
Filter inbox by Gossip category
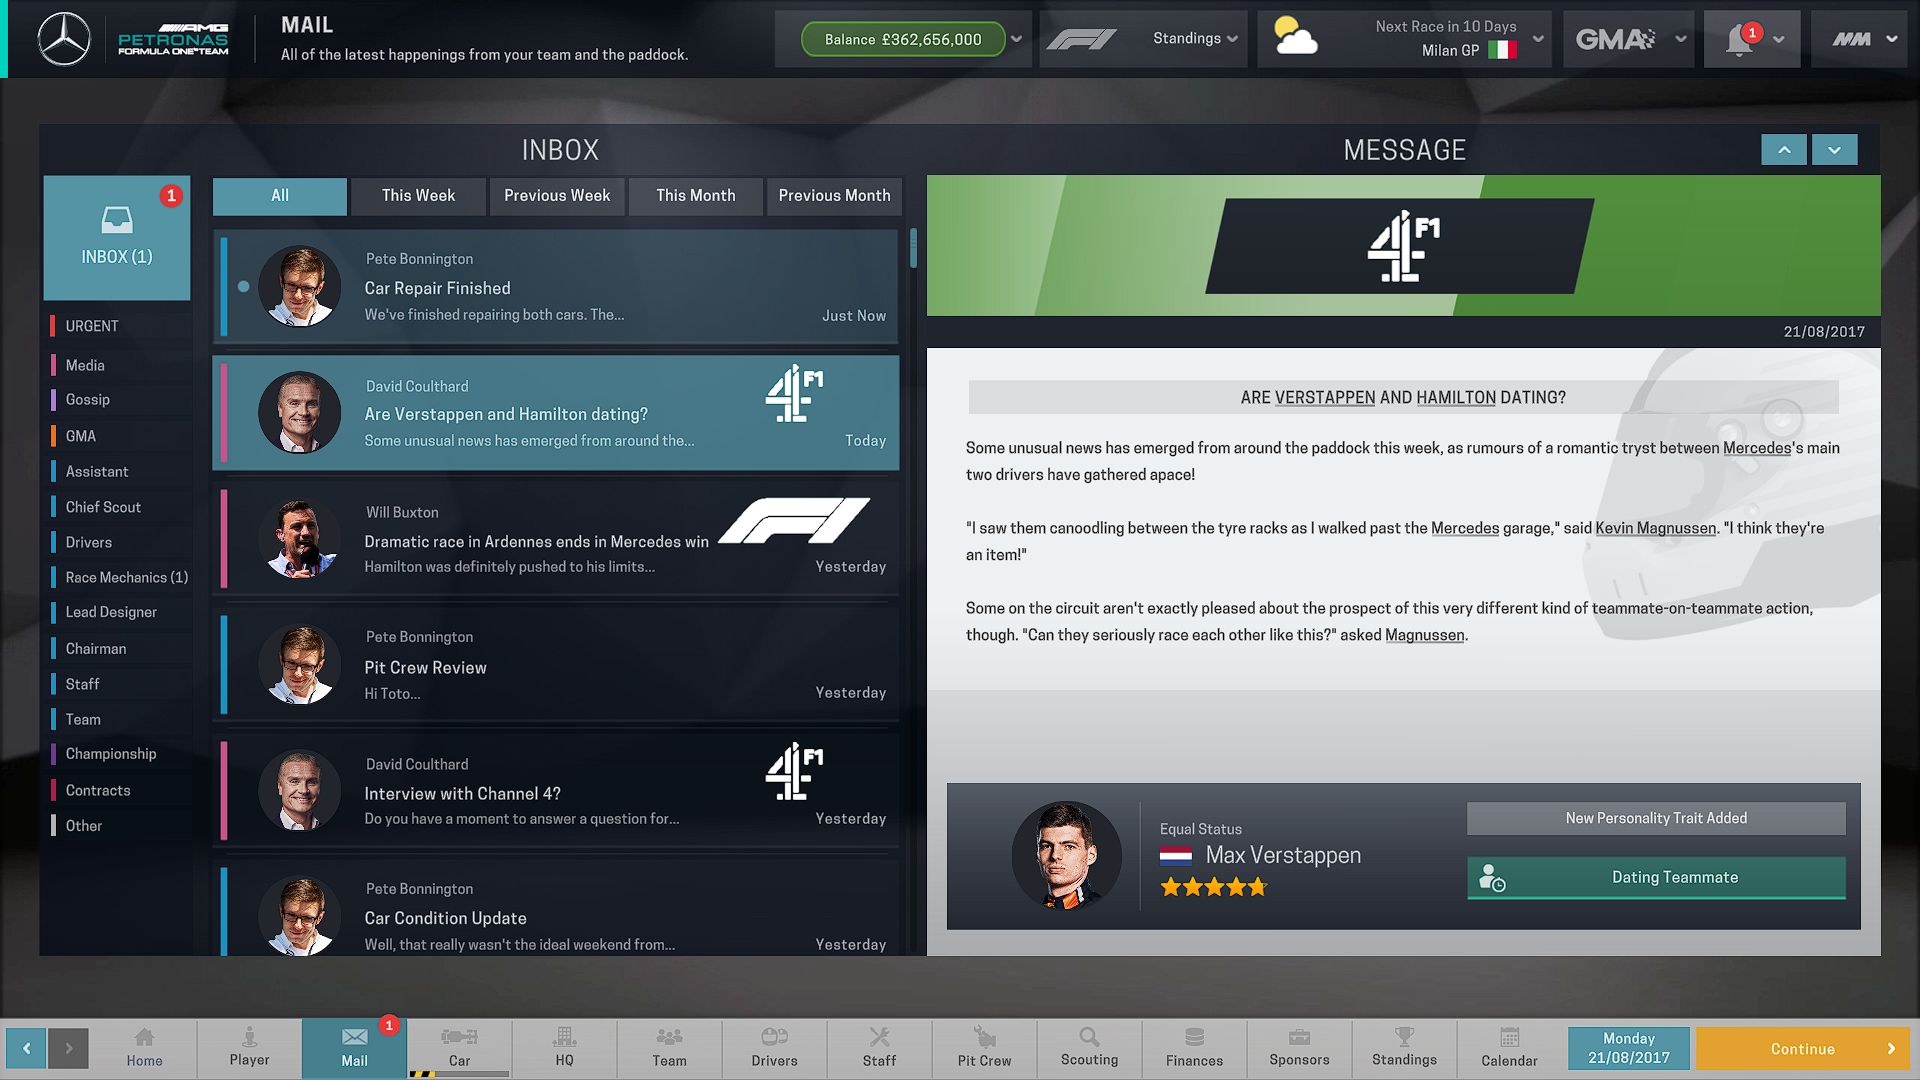88,400
